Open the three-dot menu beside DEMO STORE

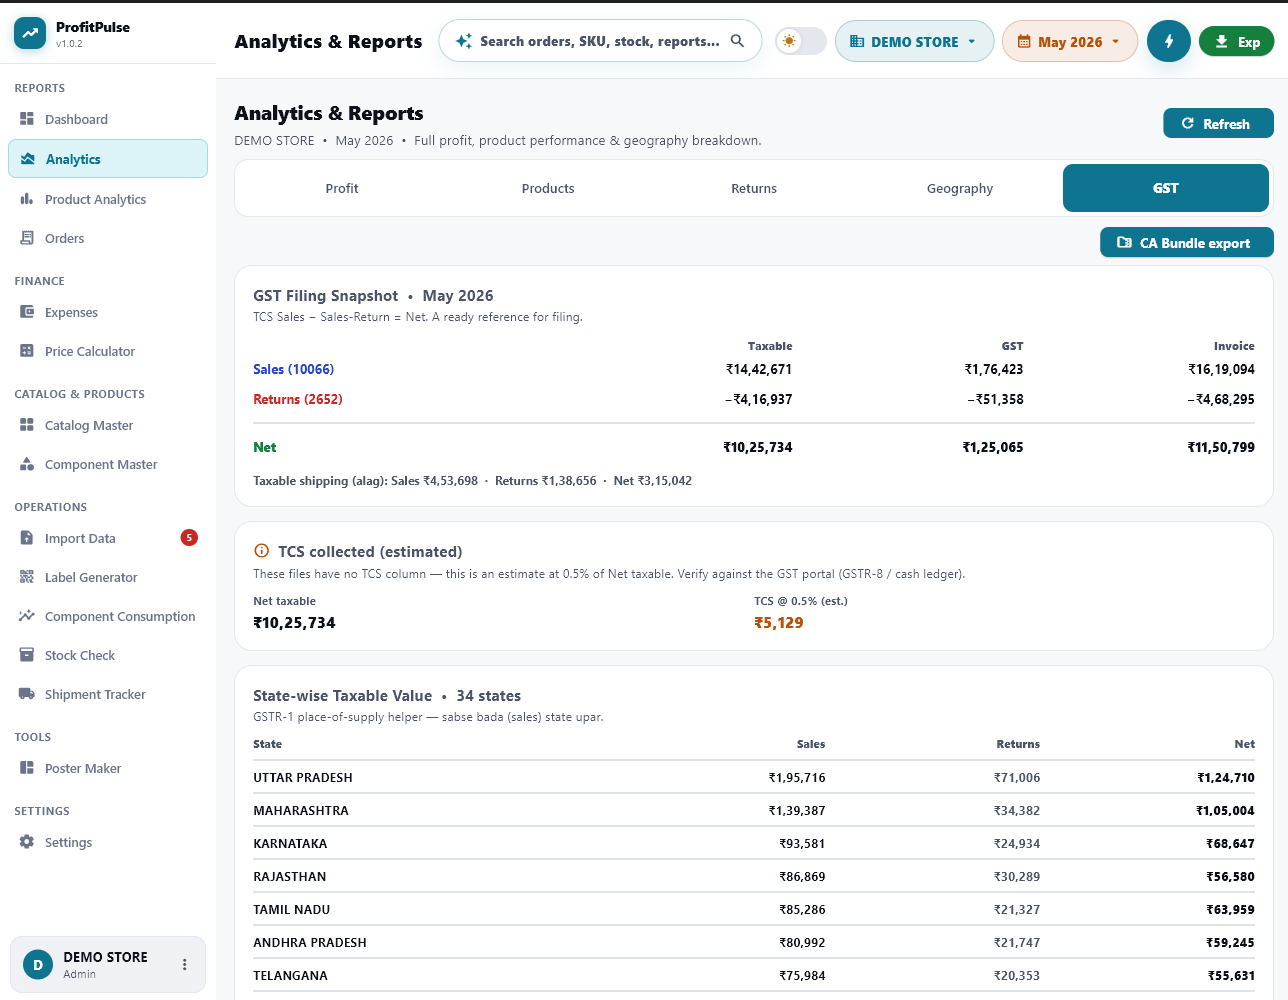(184, 965)
